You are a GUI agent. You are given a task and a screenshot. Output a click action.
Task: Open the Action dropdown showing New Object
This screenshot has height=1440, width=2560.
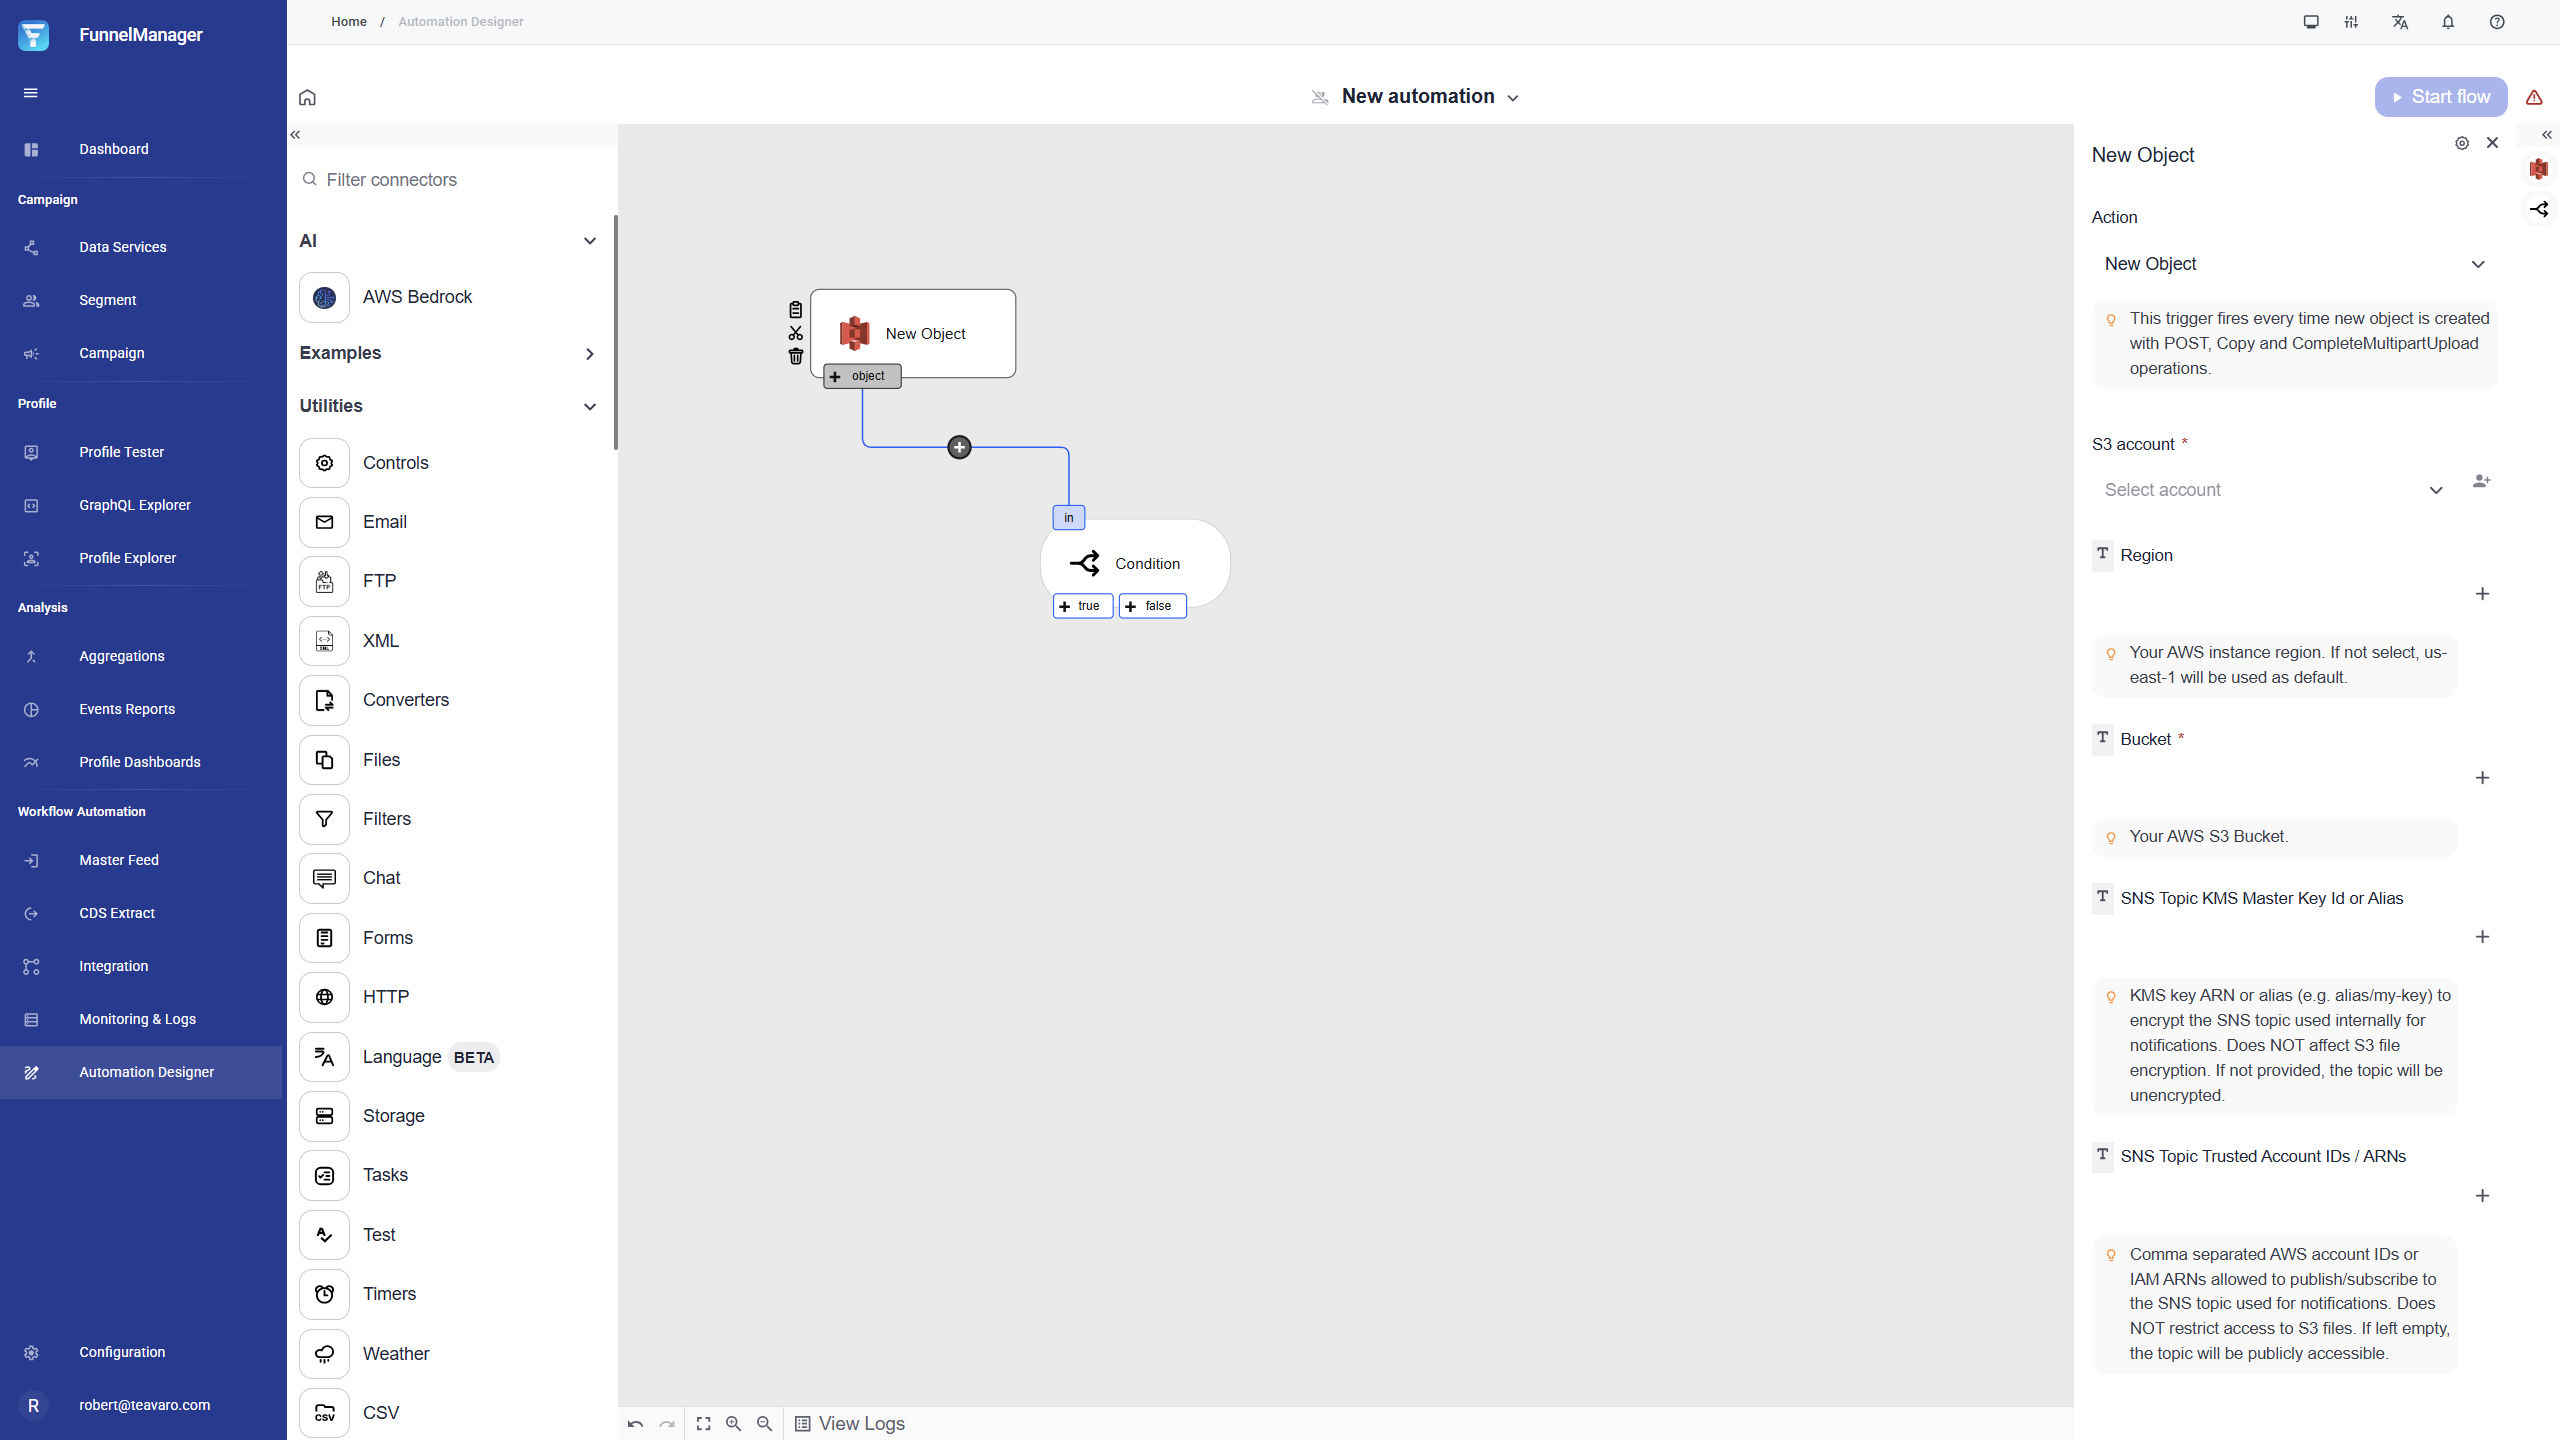pos(2294,264)
